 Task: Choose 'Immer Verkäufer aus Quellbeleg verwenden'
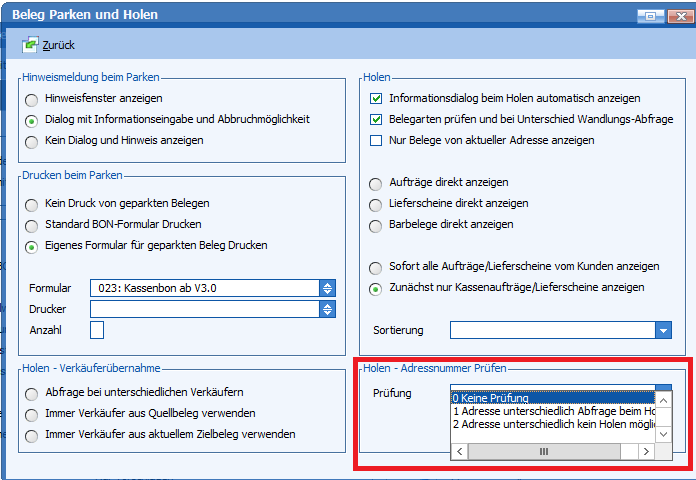click(x=33, y=414)
